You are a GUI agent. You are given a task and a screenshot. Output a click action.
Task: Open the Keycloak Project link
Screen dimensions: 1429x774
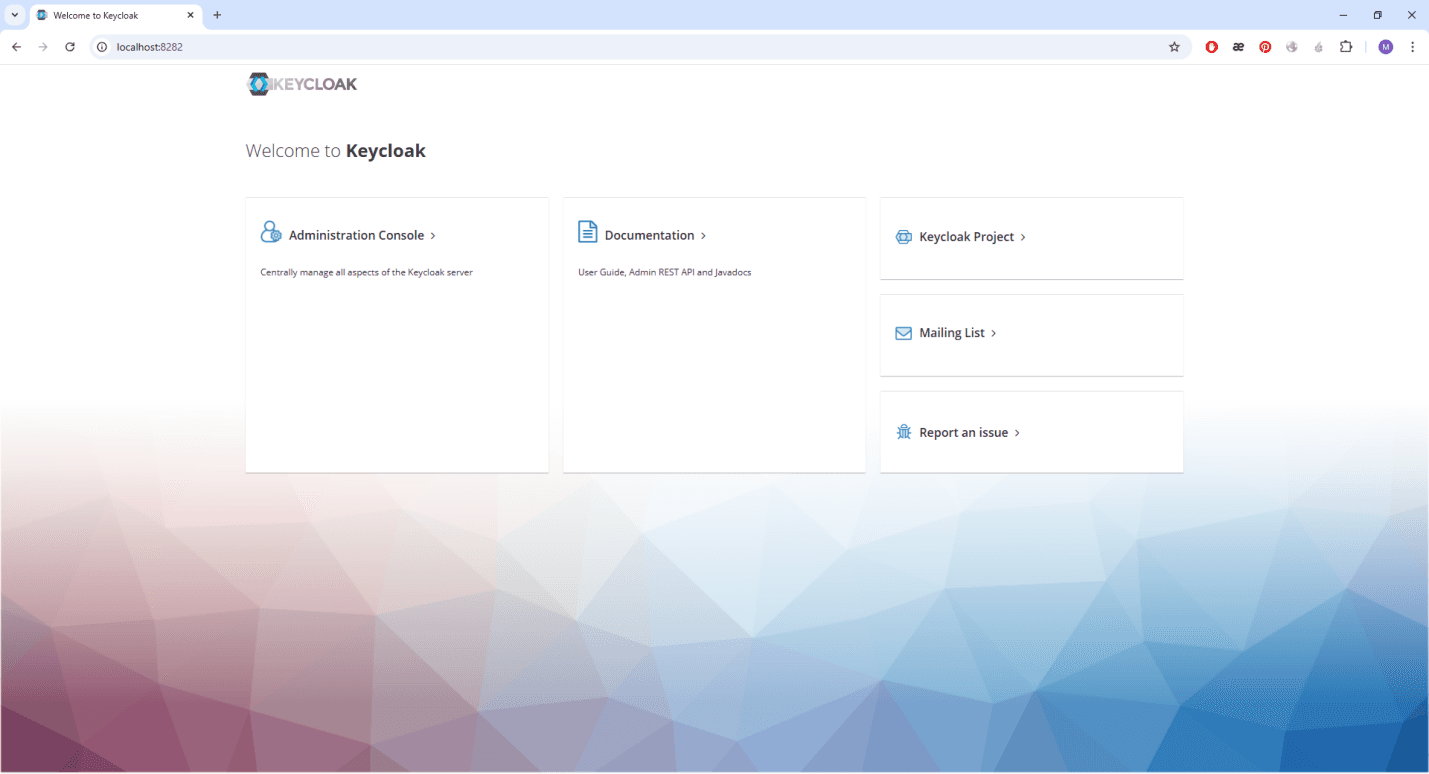coord(967,237)
